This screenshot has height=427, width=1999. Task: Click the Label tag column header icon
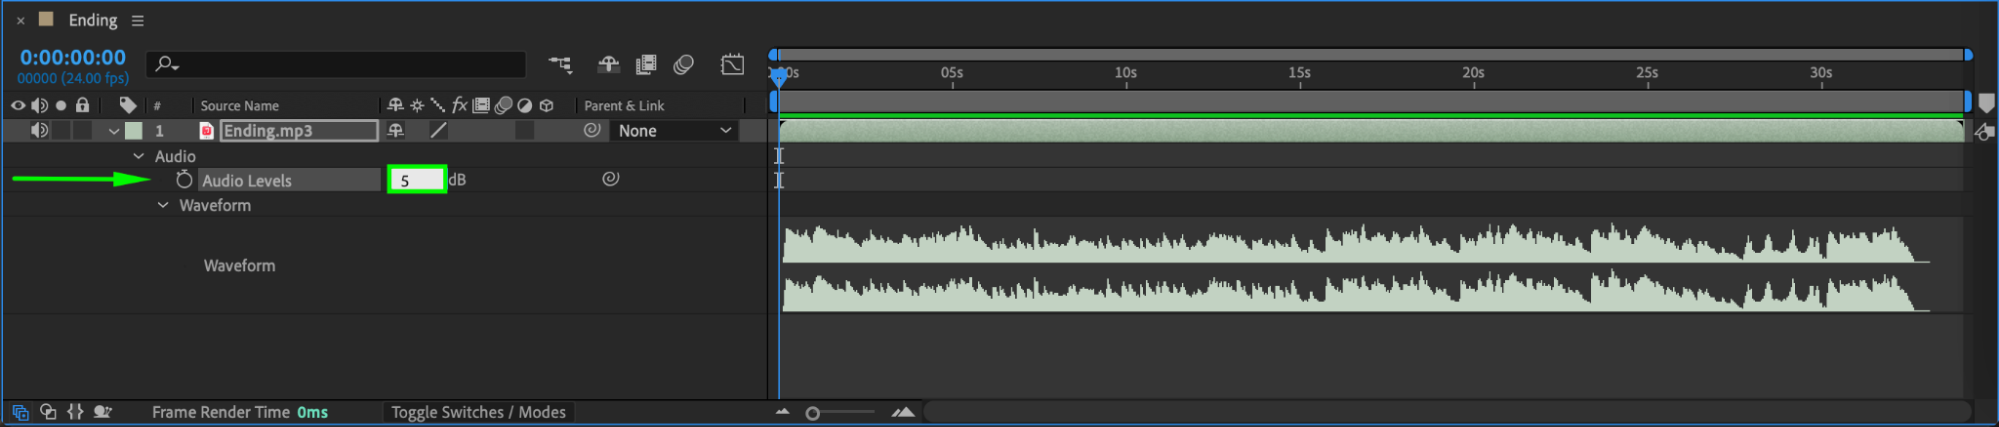point(128,105)
